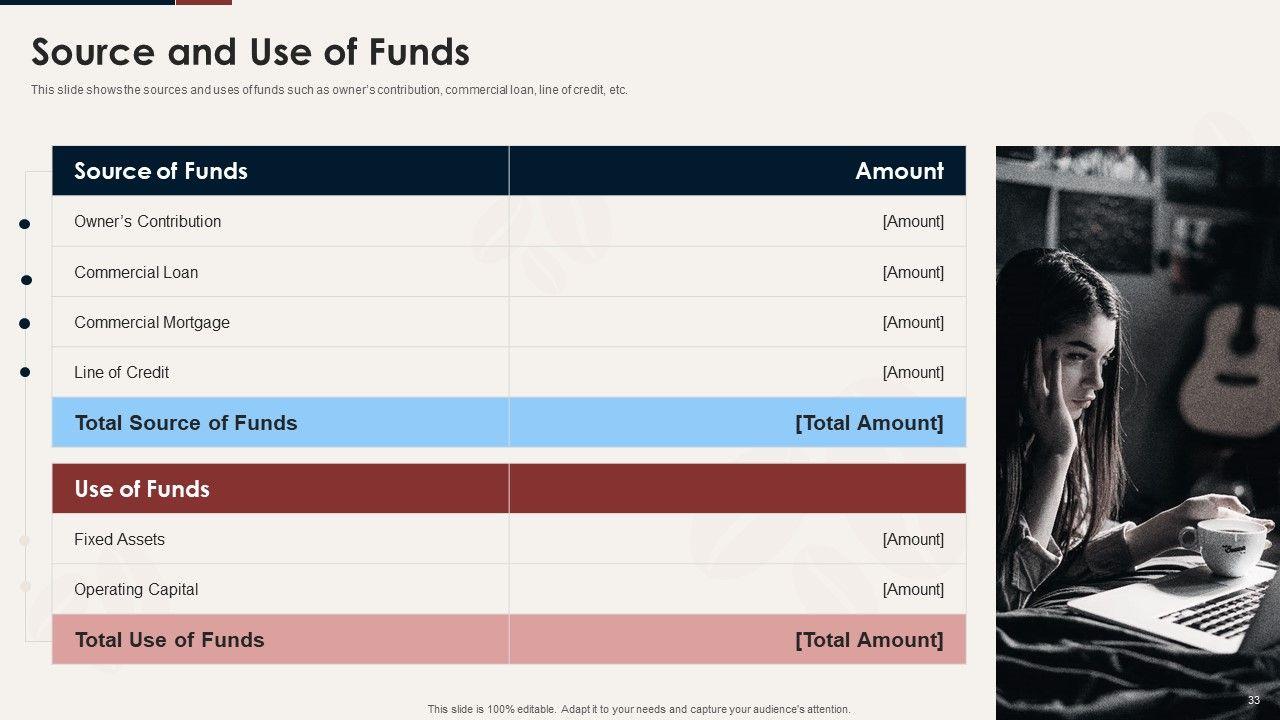Select the "Fixed Assets" row label
1280x720 pixels.
[119, 539]
